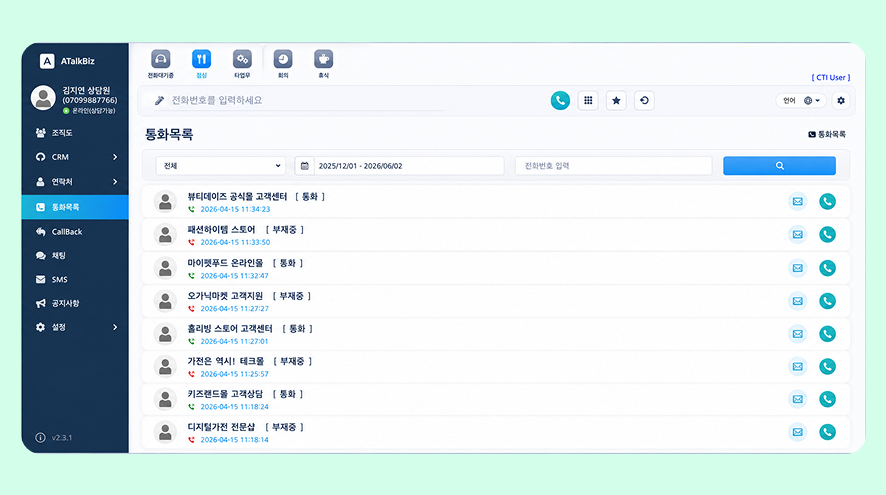This screenshot has width=886, height=495.
Task: Set status to 전화대기중 headset icon
Action: pos(161,59)
